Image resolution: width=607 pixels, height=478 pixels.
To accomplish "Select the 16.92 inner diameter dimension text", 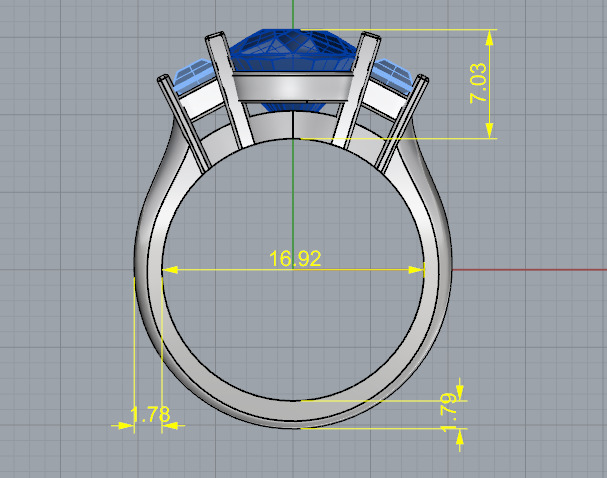I will point(295,258).
